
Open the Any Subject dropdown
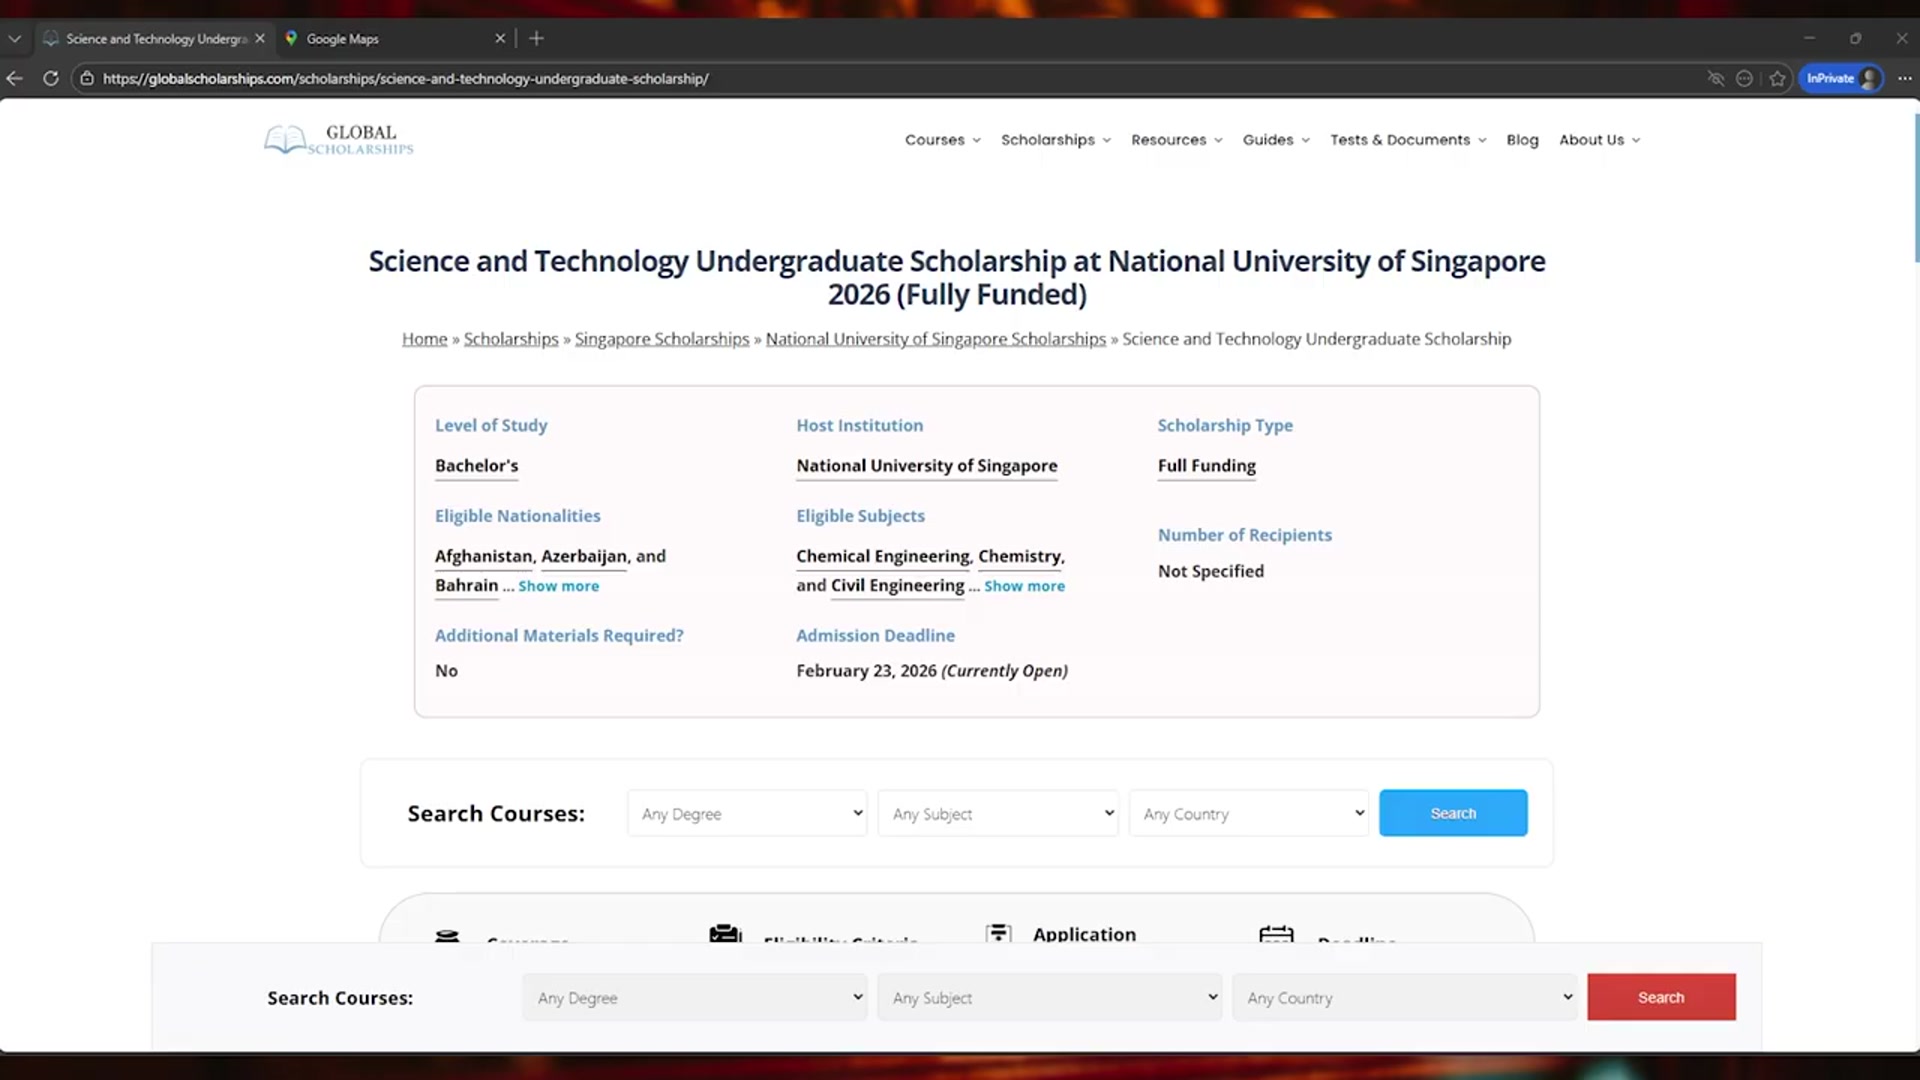pos(997,813)
